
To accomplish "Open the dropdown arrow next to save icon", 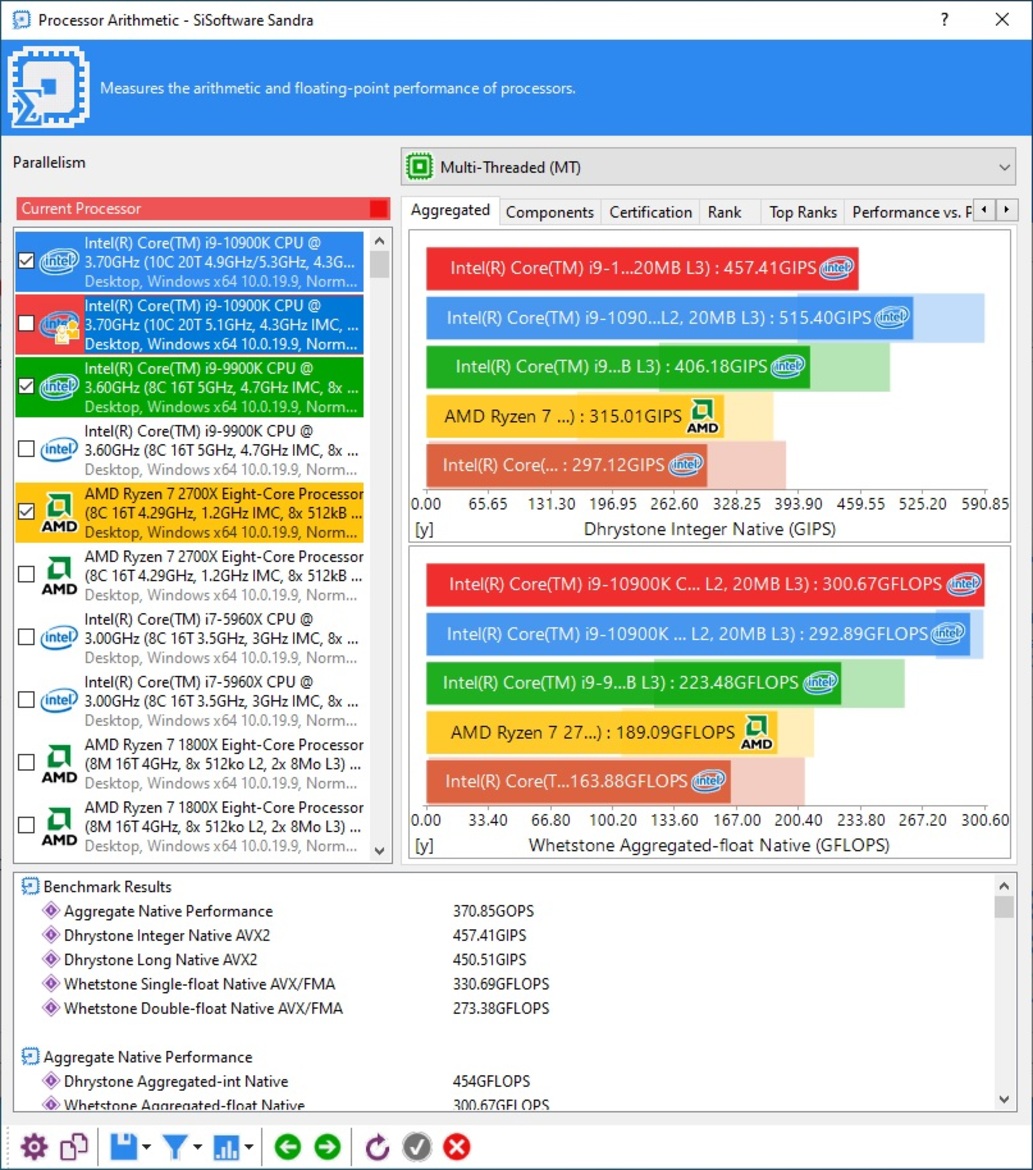I will [146, 1147].
